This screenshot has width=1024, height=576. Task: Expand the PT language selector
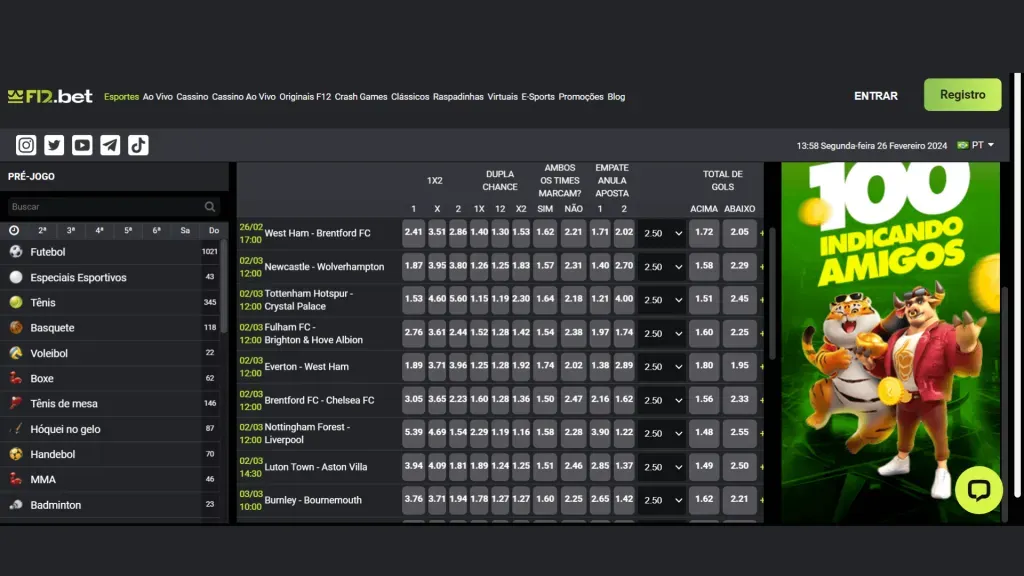[976, 145]
